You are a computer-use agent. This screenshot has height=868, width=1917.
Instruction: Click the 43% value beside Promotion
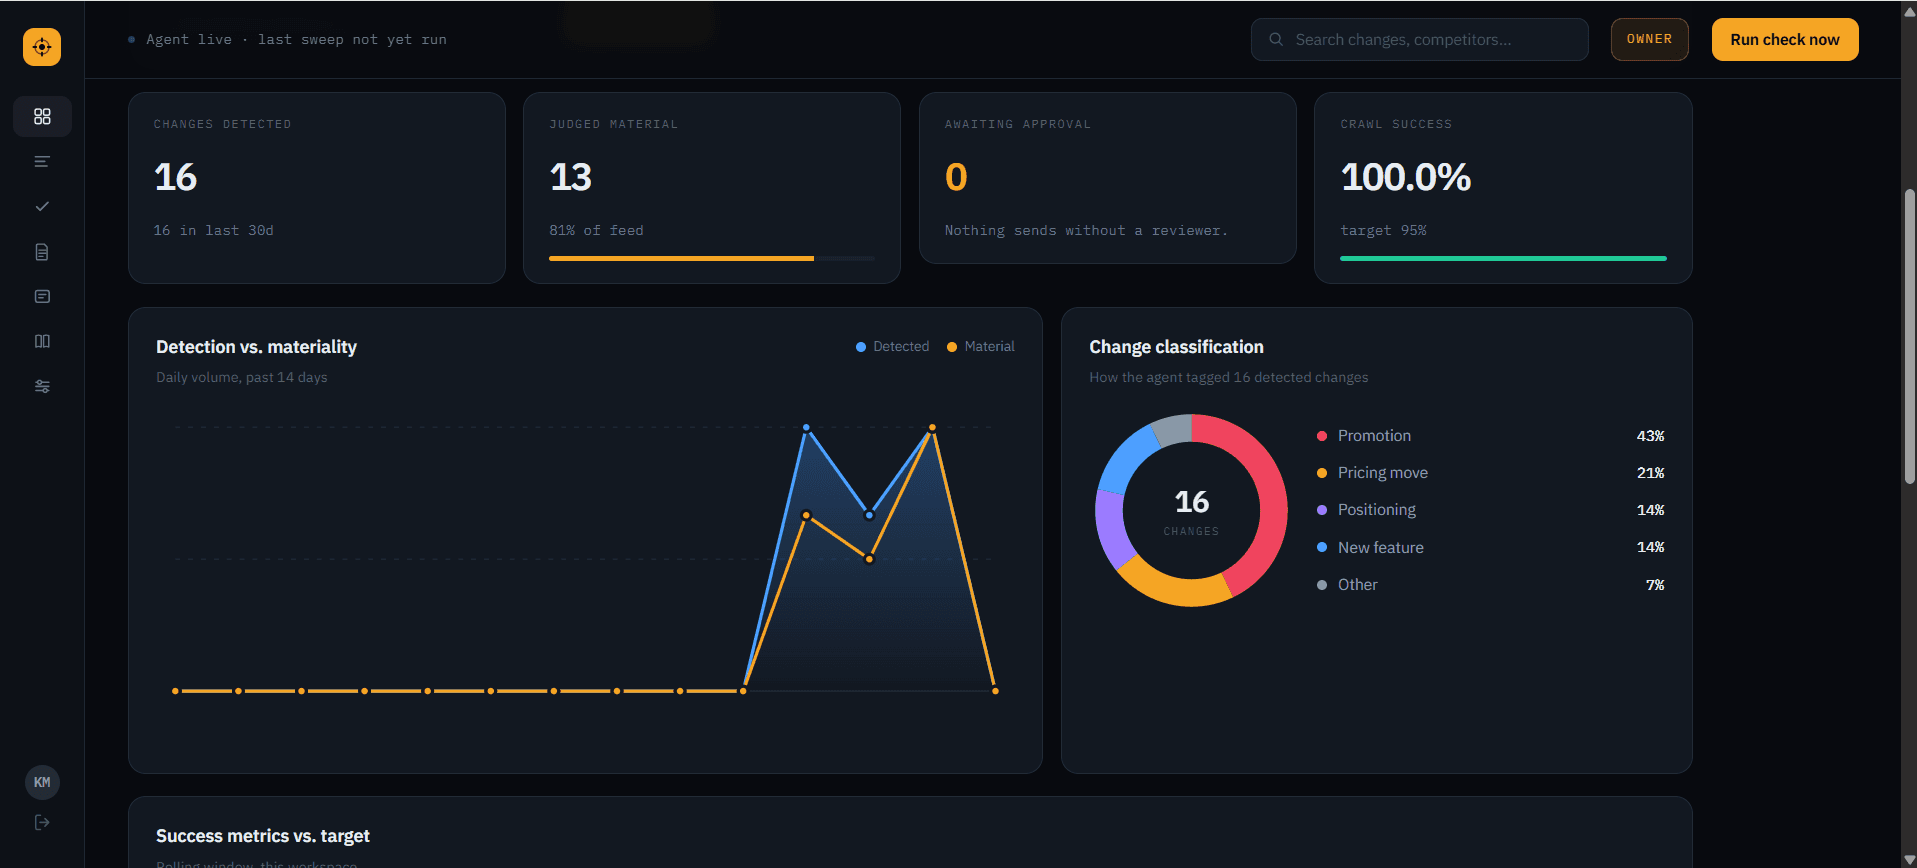[x=1650, y=436]
